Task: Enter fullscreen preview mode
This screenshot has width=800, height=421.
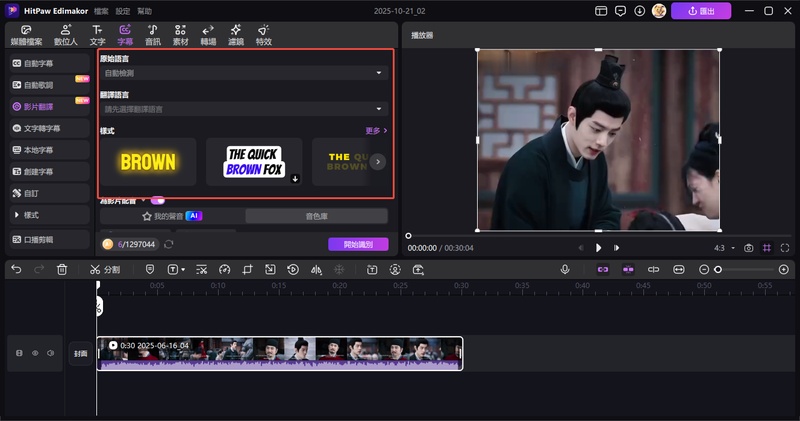Action: (x=786, y=247)
